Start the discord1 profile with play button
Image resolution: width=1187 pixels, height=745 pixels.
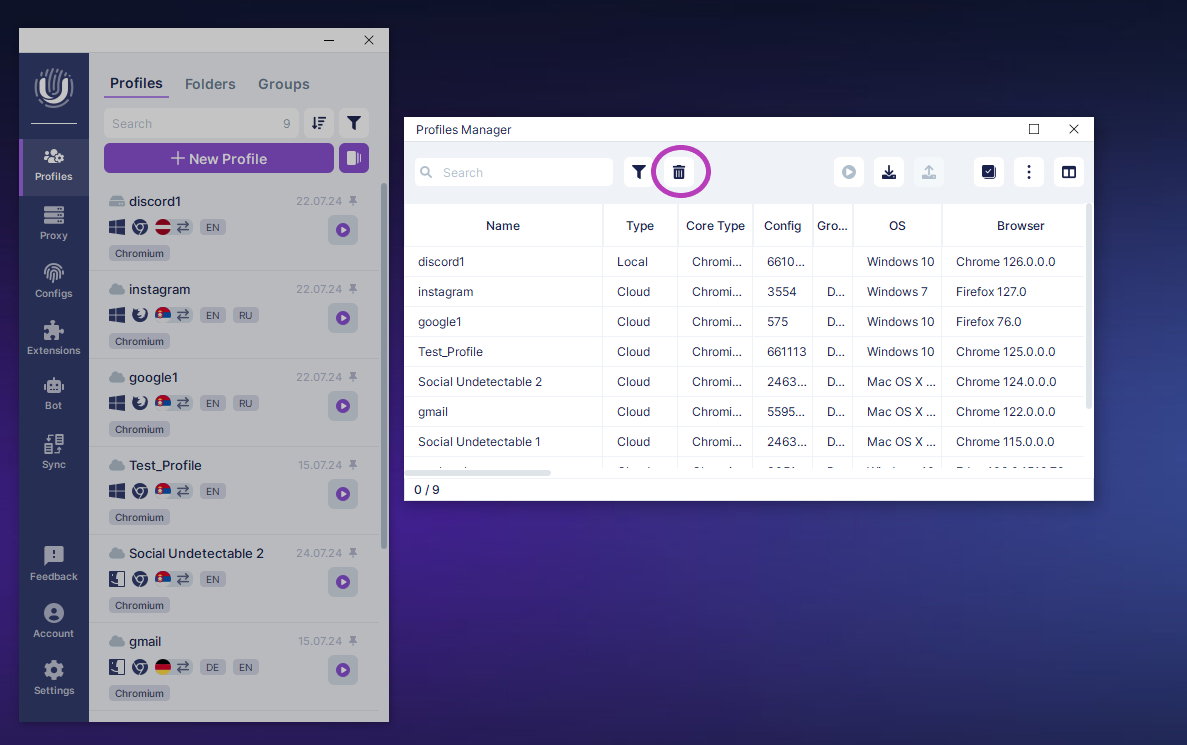343,230
